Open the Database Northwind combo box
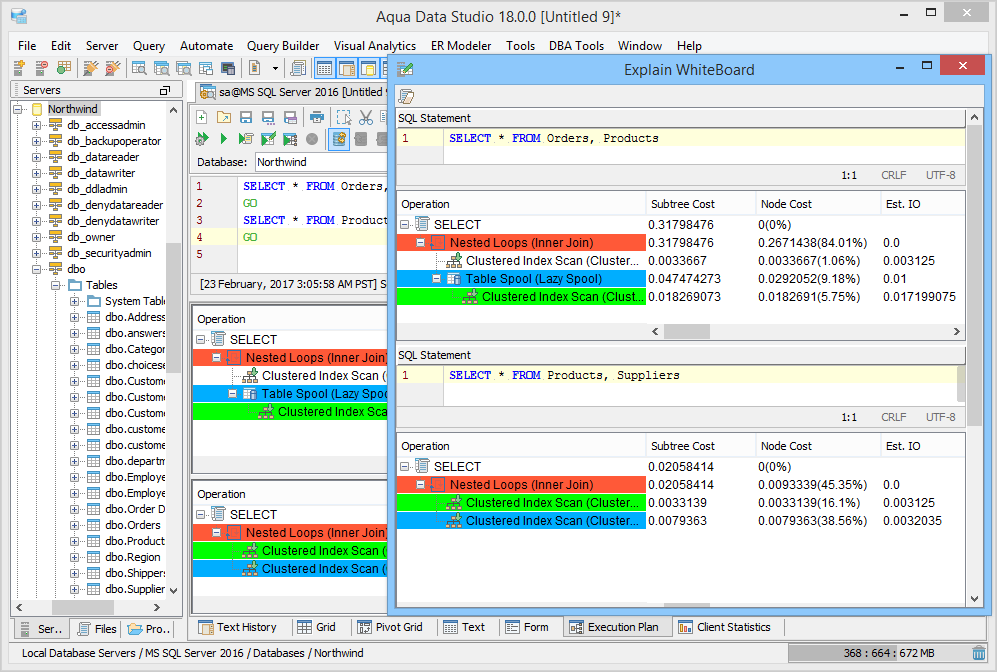Viewport: 997px width, 672px height. 320,162
